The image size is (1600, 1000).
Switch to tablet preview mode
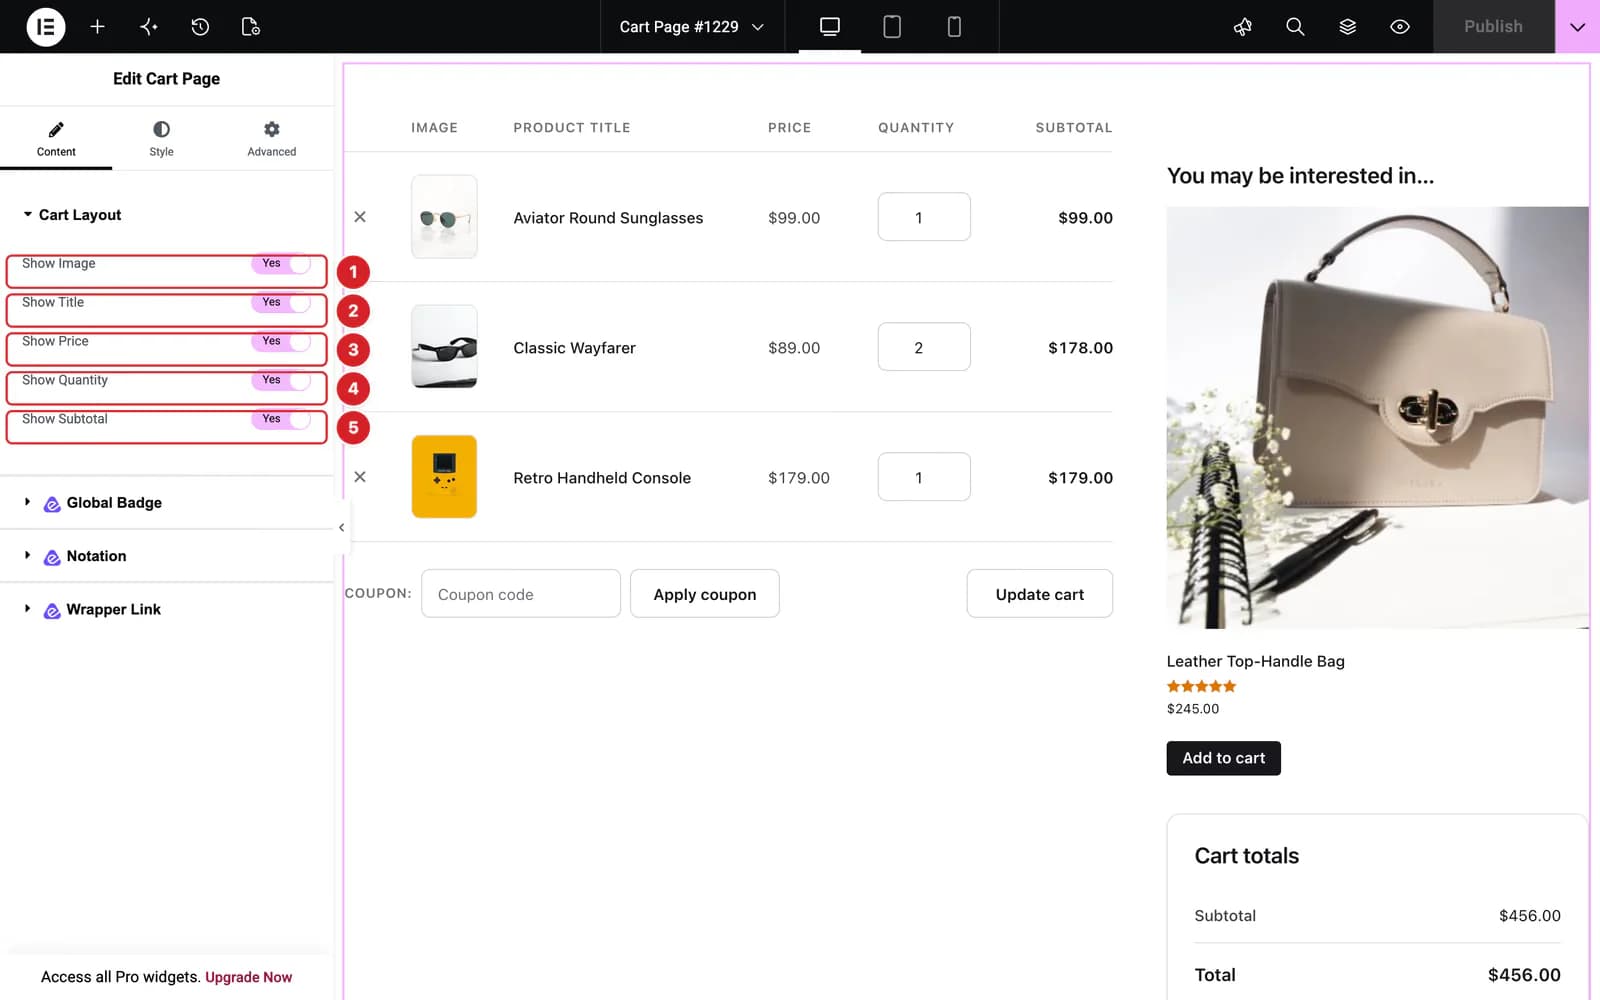tap(892, 27)
